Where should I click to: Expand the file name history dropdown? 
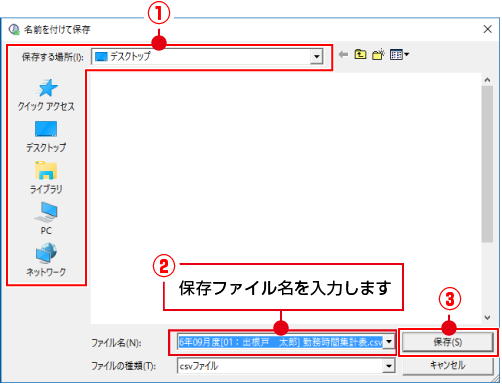(389, 342)
